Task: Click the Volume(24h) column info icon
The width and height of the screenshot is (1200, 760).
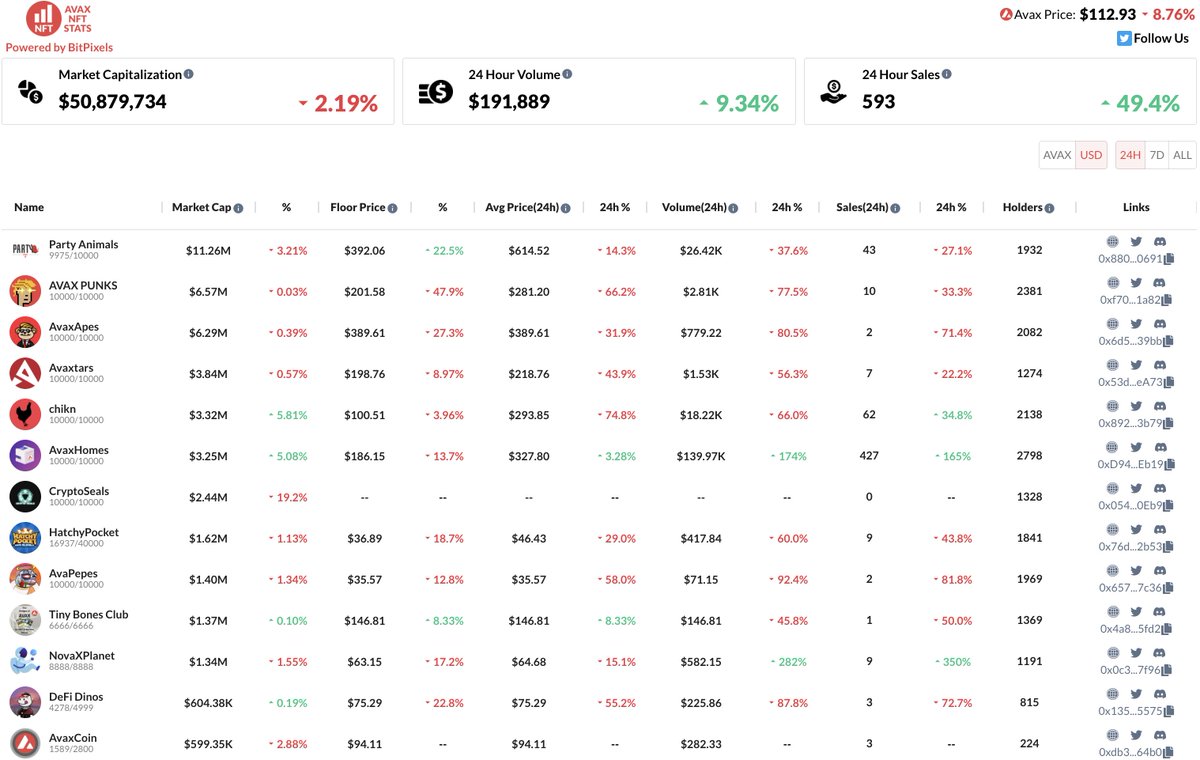Action: (x=734, y=208)
